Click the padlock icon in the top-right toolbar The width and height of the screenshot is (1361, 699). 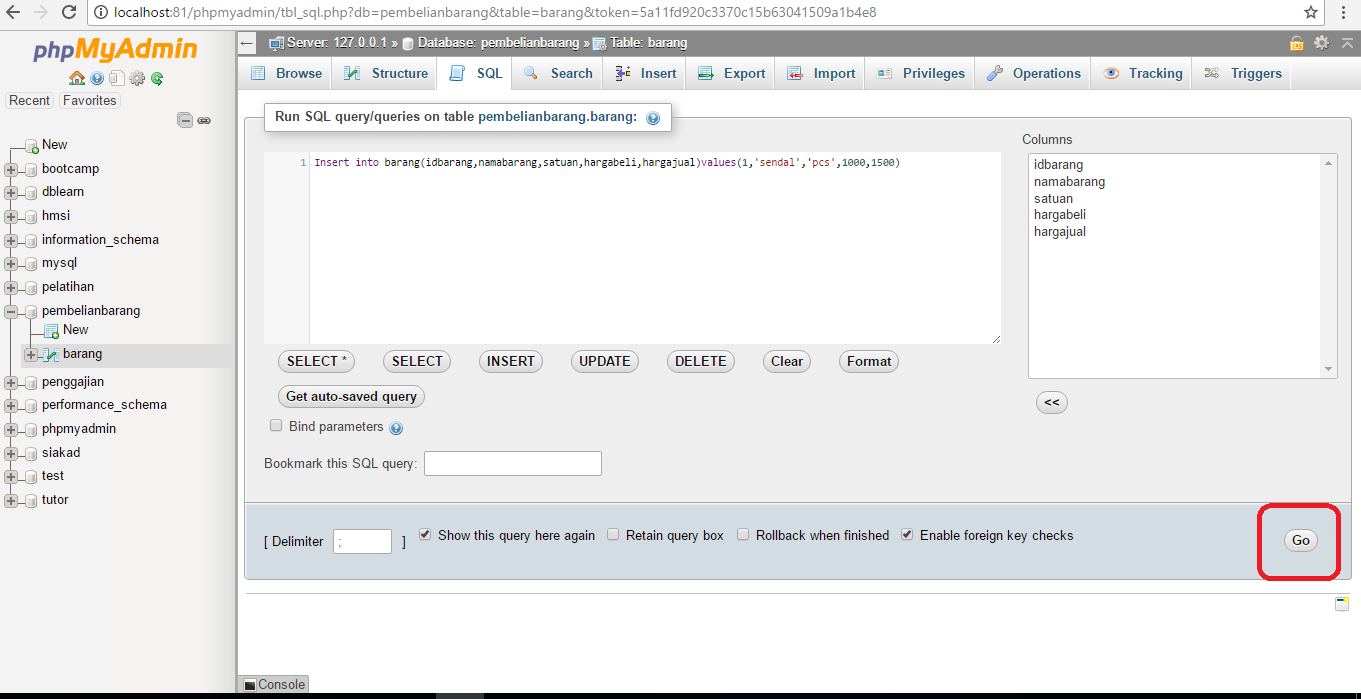point(1297,44)
